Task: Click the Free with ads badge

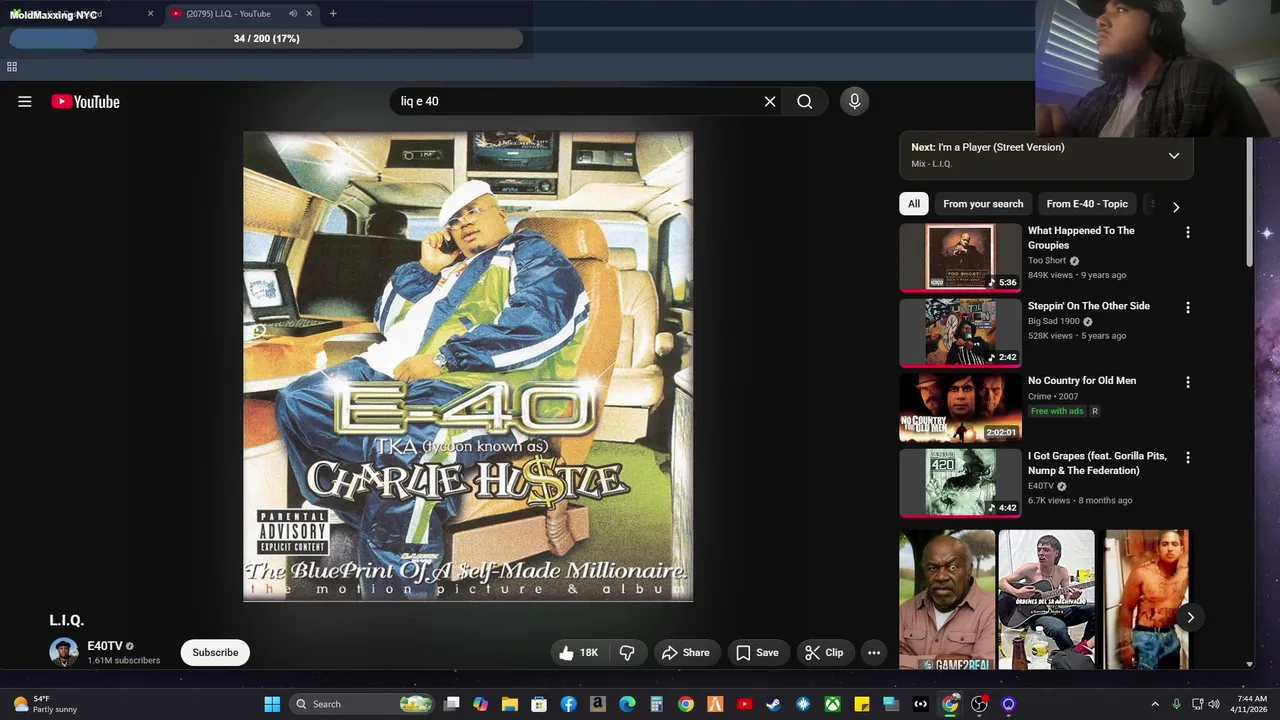Action: pyautogui.click(x=1057, y=411)
